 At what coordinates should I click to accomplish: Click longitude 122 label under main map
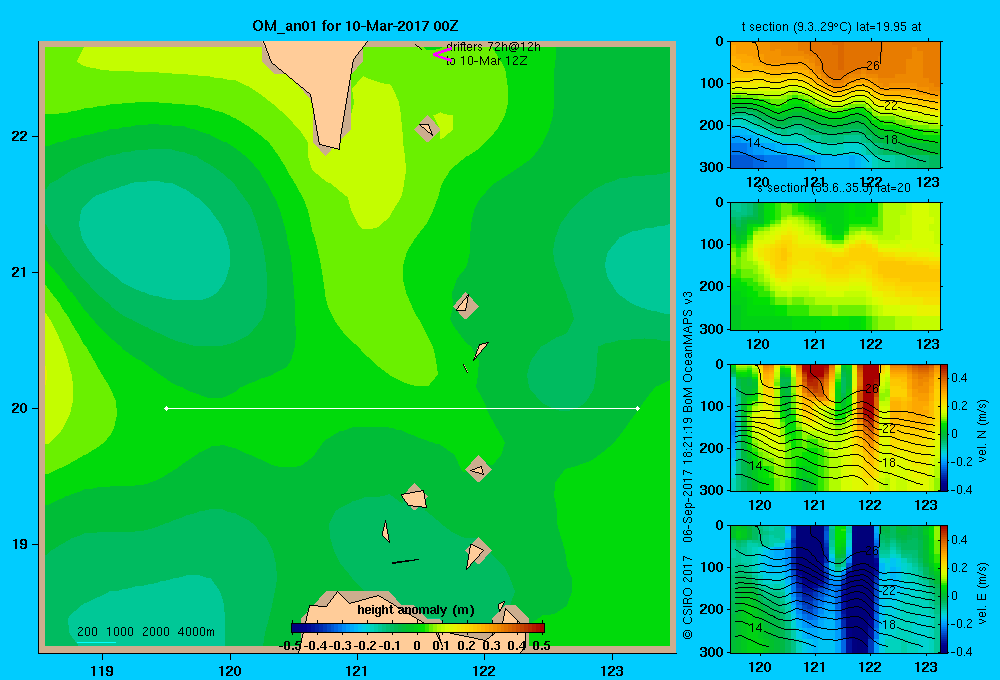point(484,670)
